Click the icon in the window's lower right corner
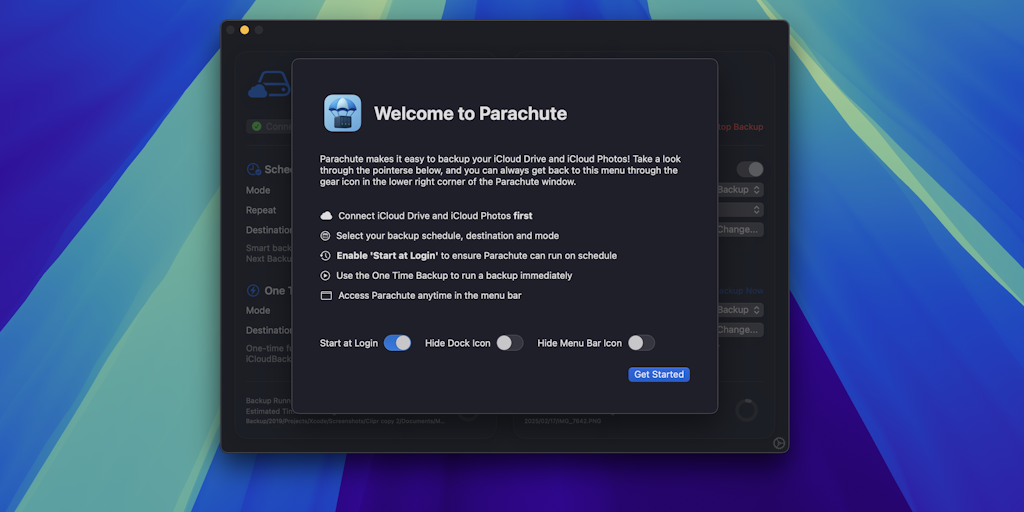This screenshot has height=512, width=1024. 779,443
